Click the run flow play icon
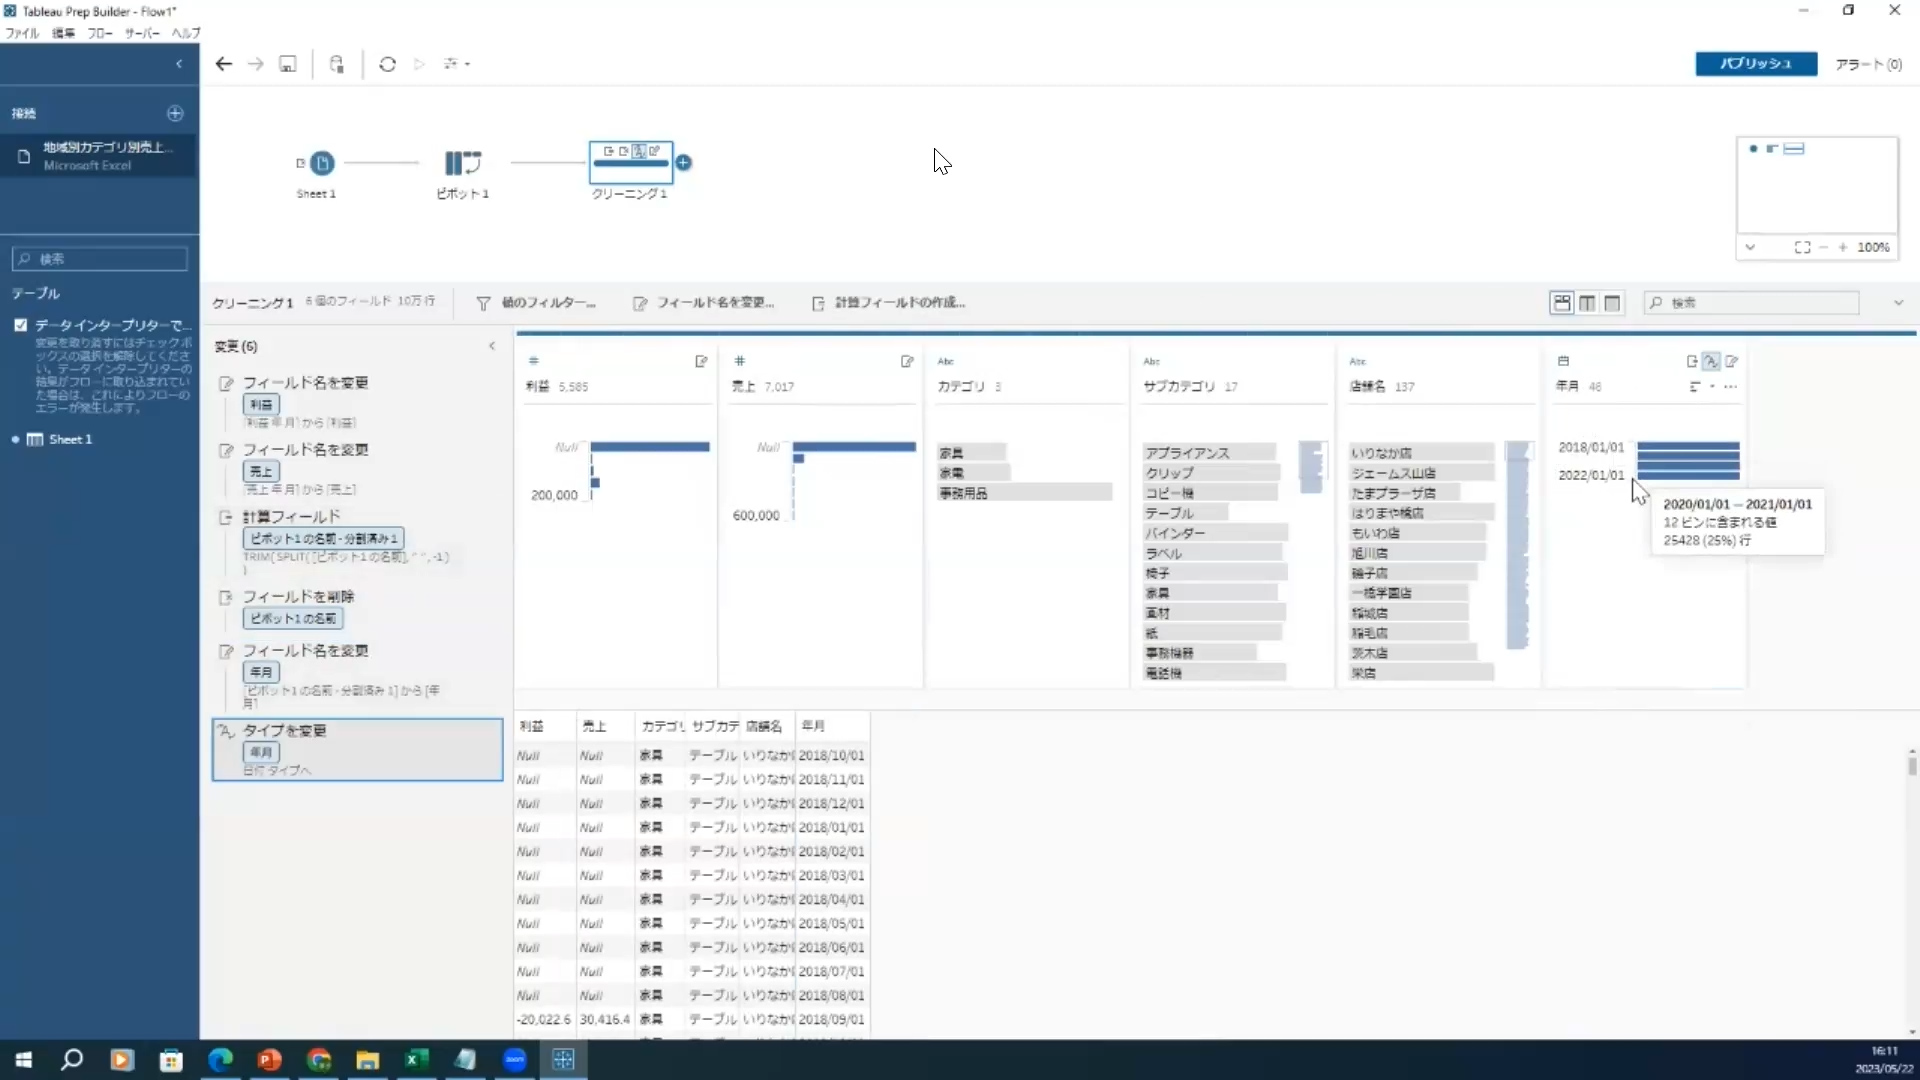Viewport: 1920px width, 1080px height. [x=419, y=64]
